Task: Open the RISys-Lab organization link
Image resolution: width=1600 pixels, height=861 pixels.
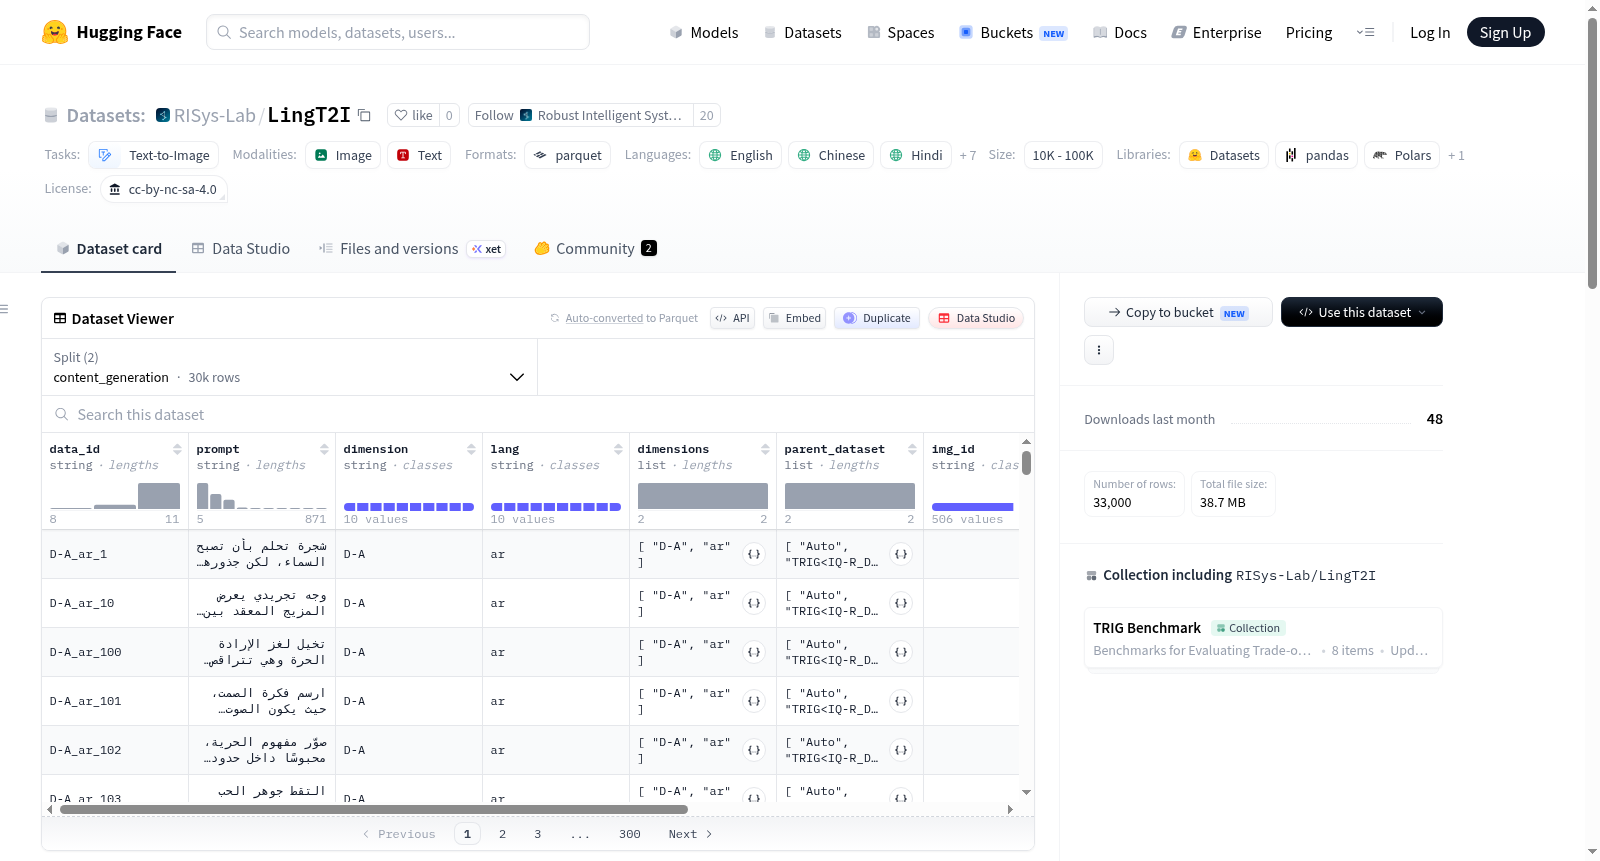Action: click(215, 116)
